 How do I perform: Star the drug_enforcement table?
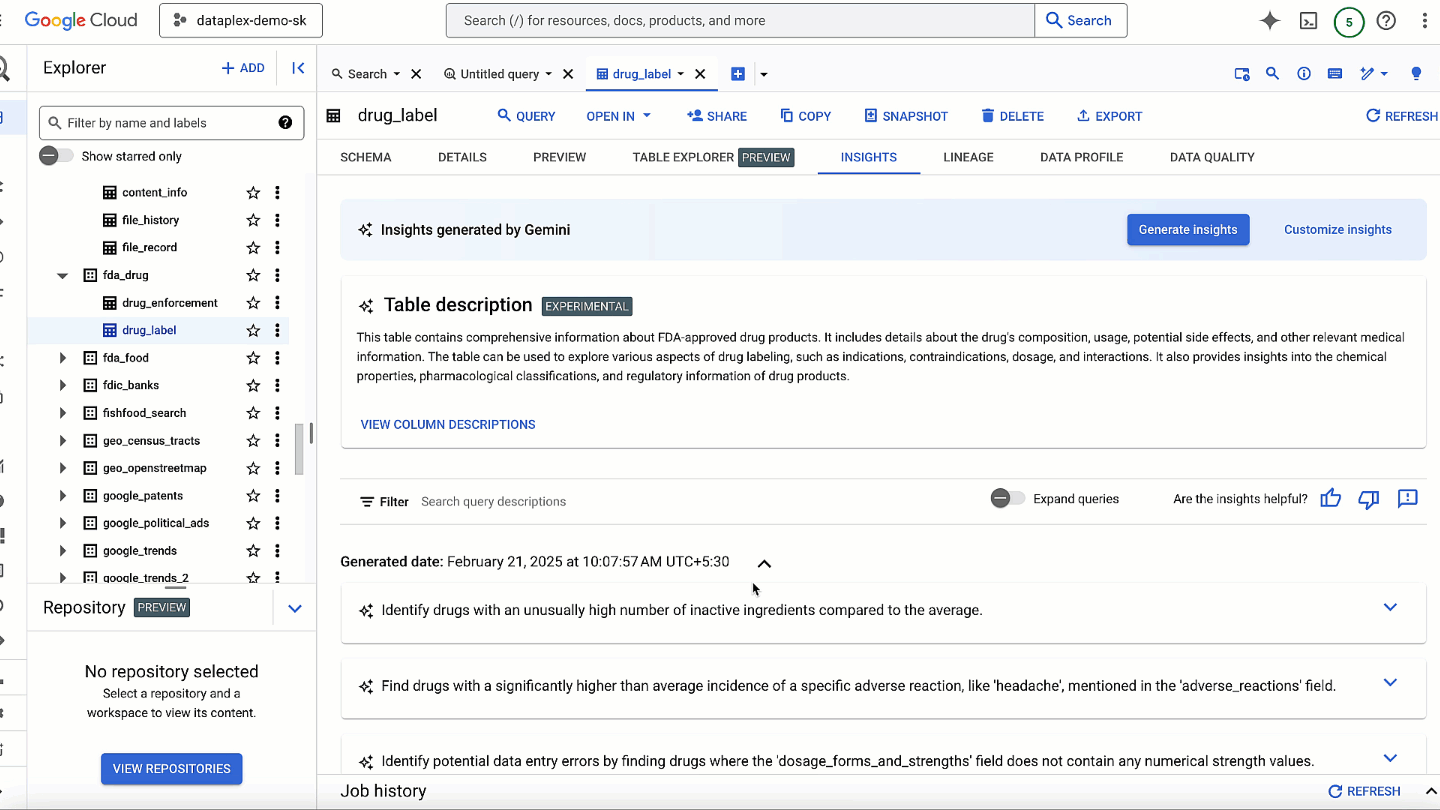coord(253,302)
